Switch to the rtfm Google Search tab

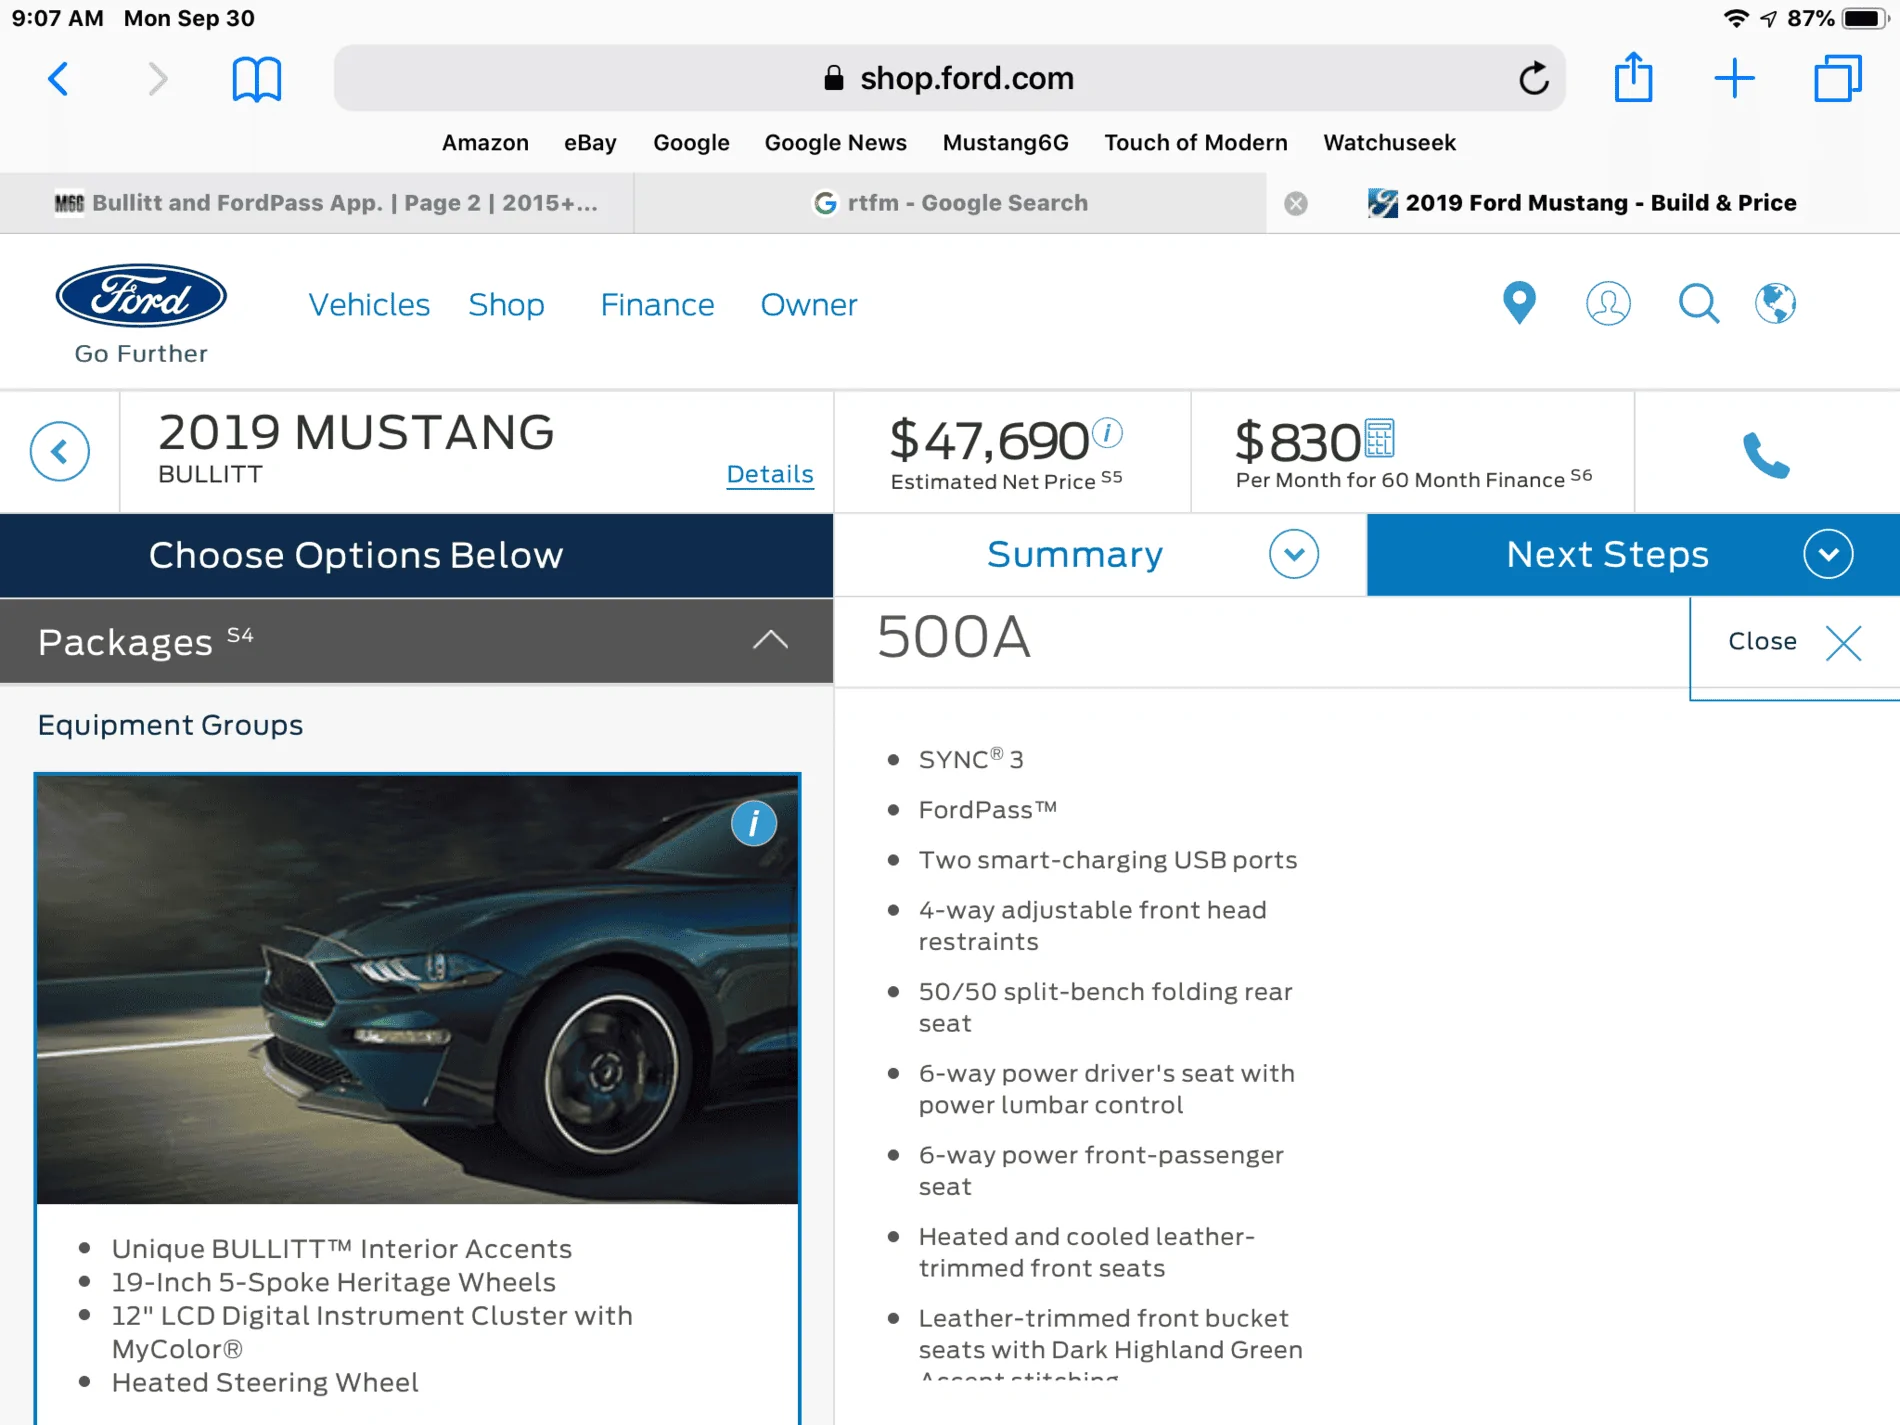[x=950, y=203]
